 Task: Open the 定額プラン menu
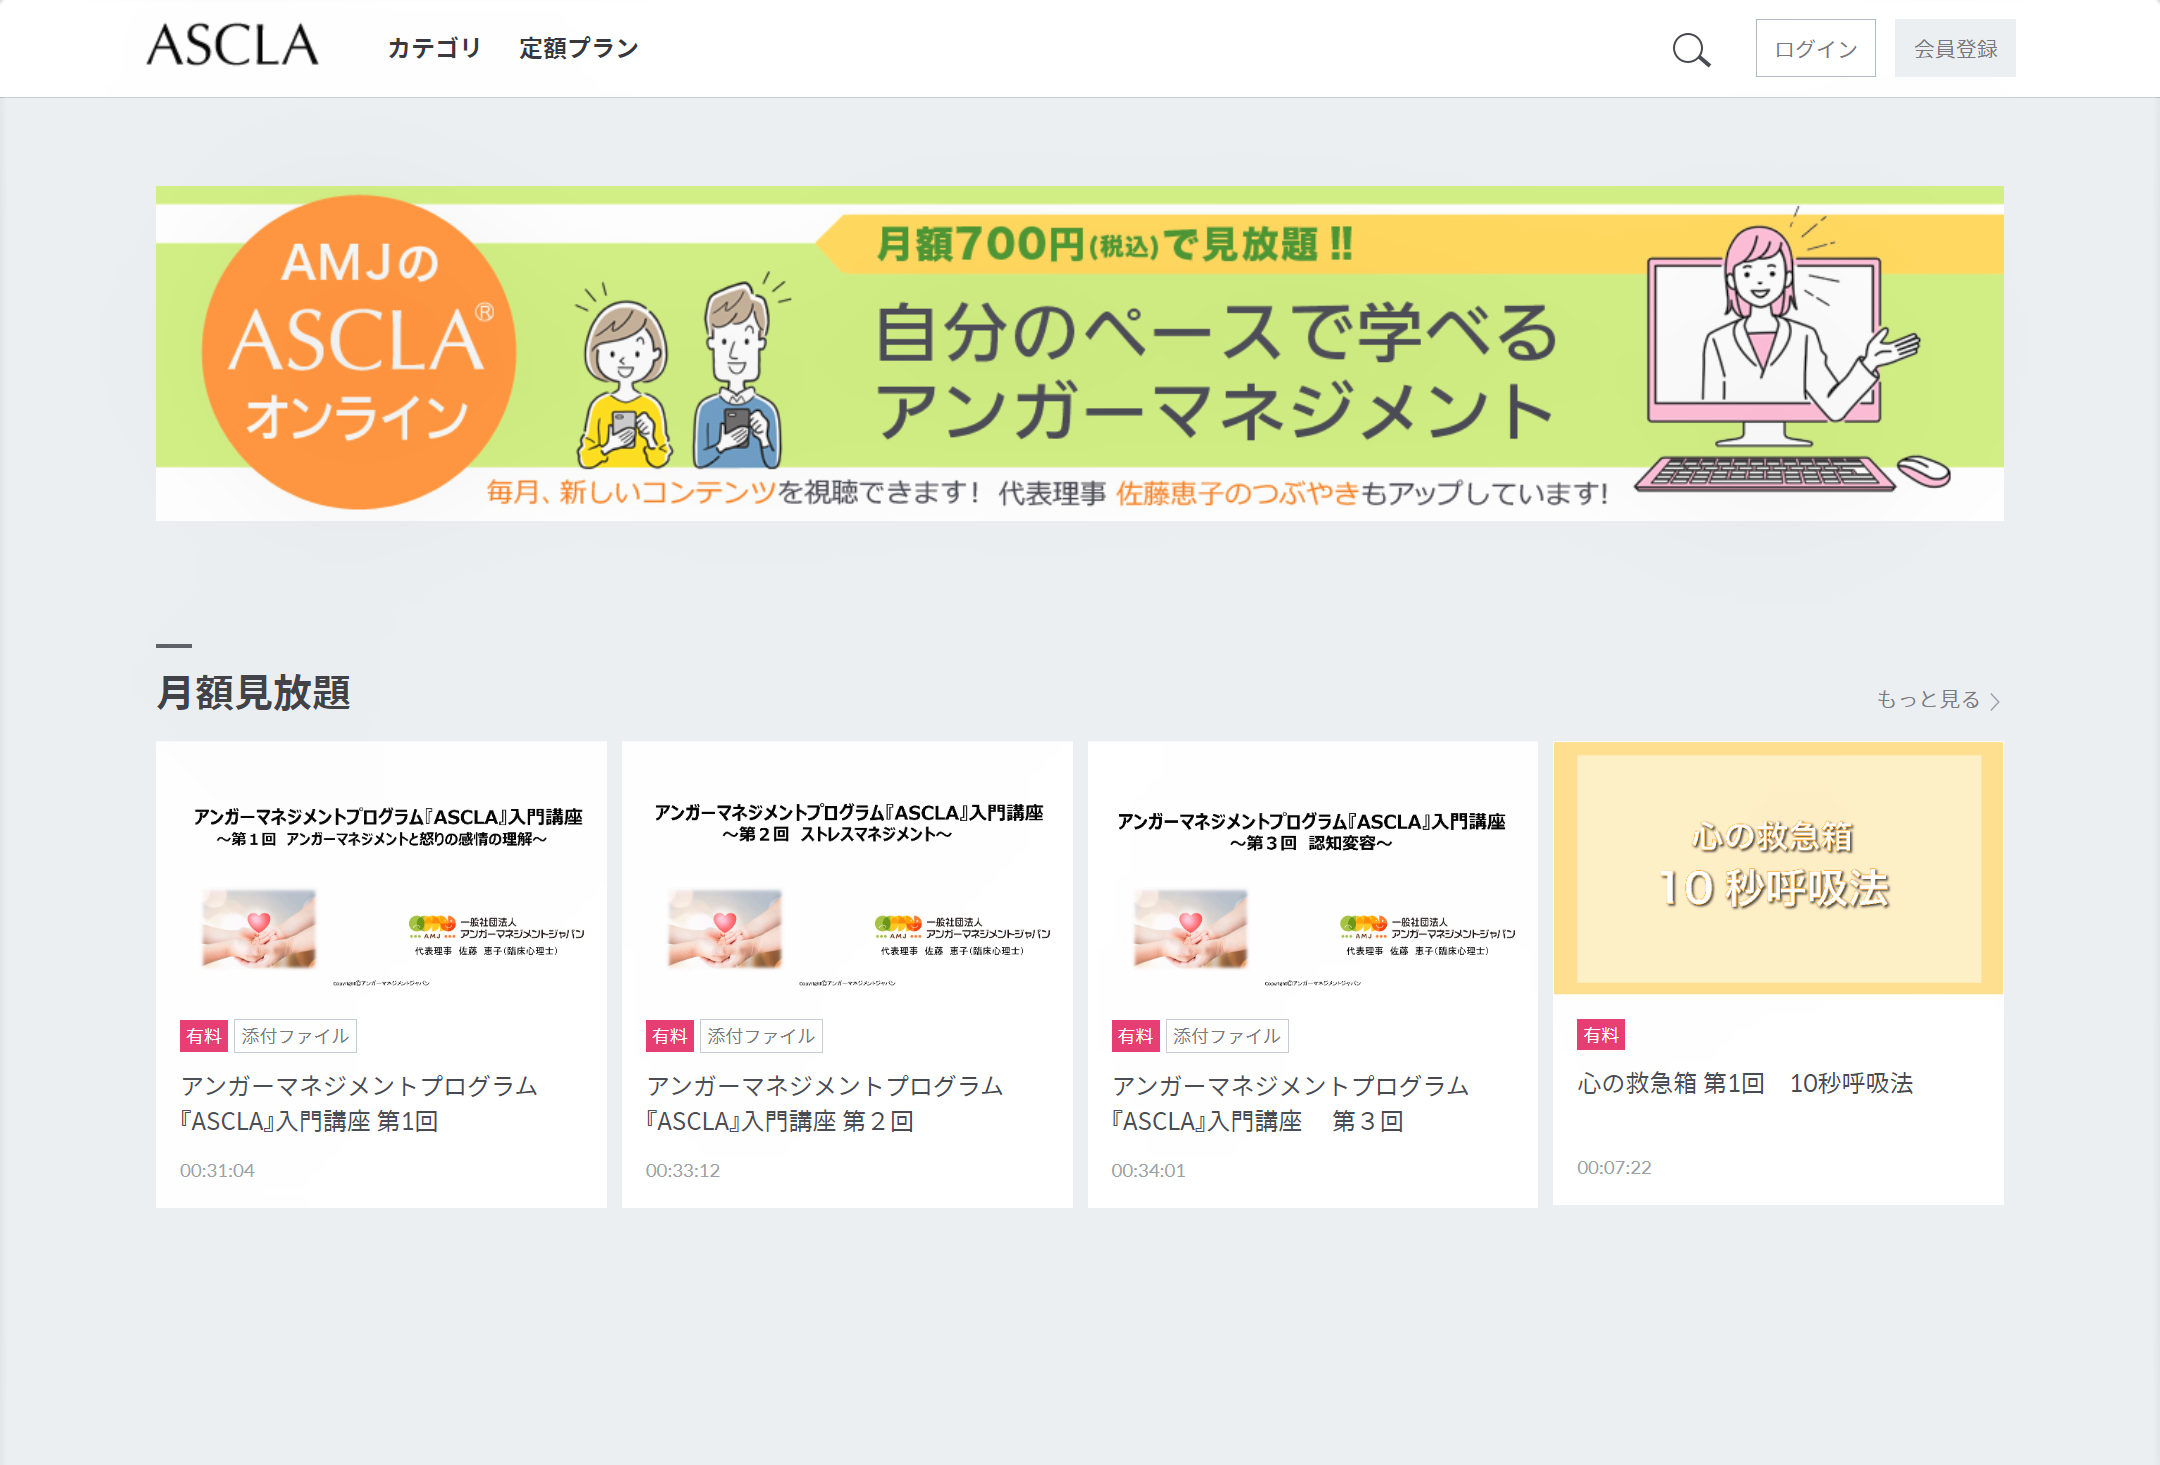578,46
